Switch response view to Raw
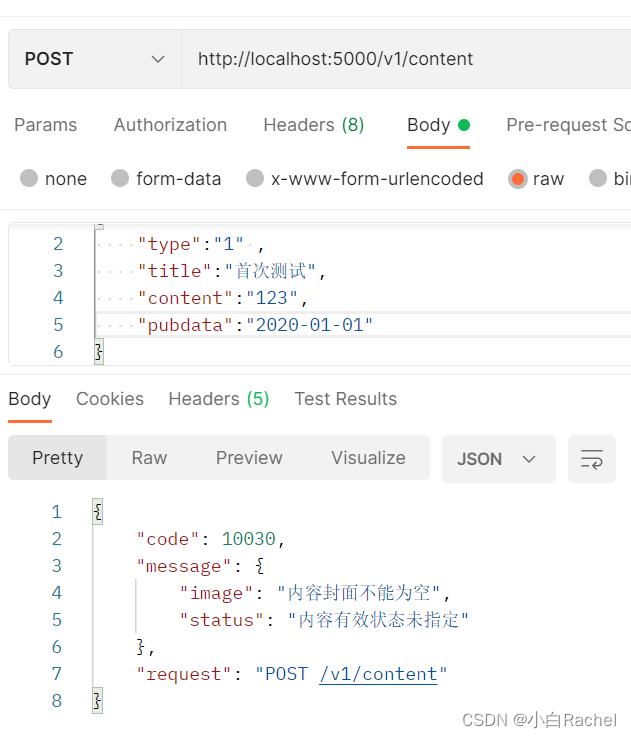Image resolution: width=631 pixels, height=738 pixels. 149,458
